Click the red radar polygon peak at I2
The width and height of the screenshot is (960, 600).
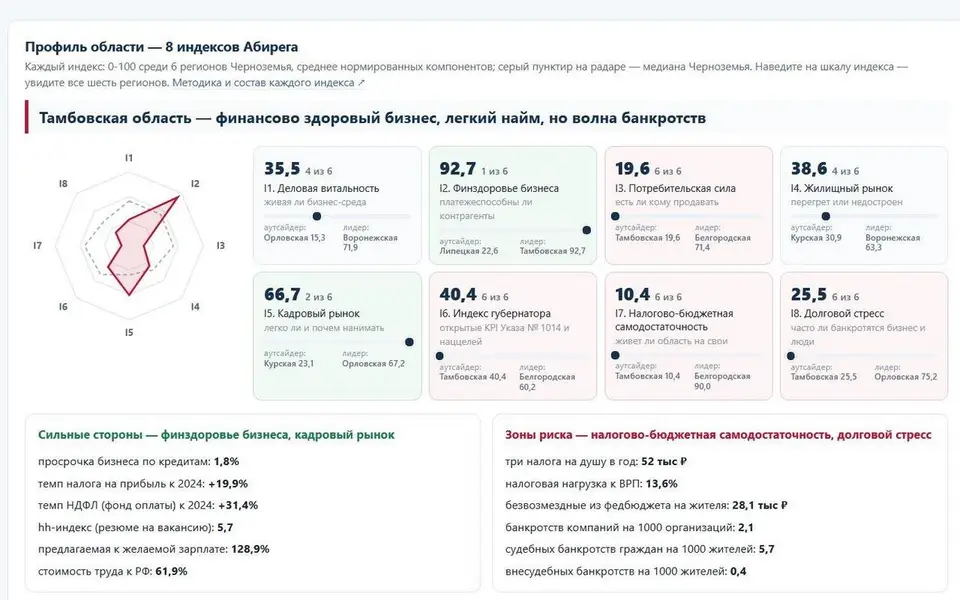point(178,197)
